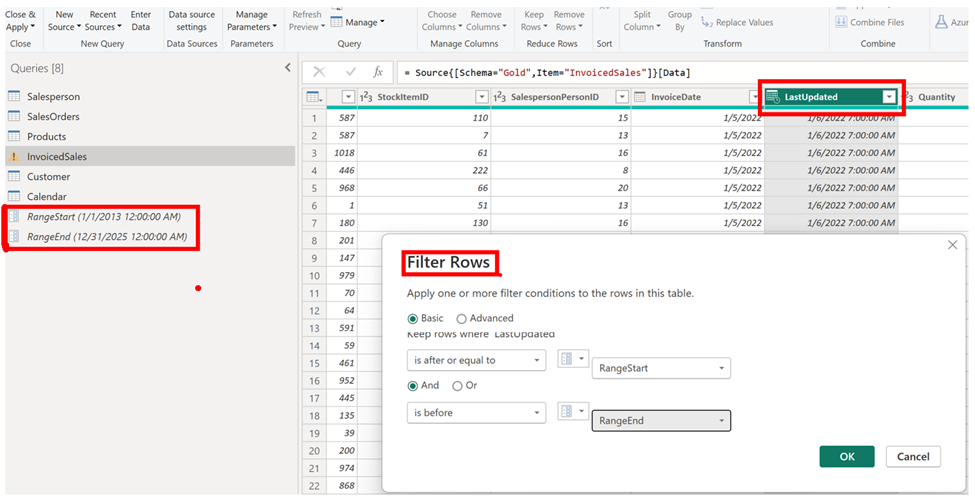Click Close & Apply
The image size is (975, 499).
(21, 21)
